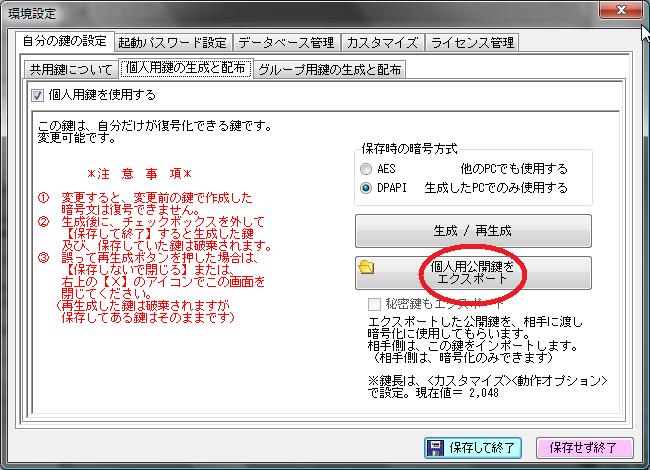The image size is (650, 470).
Task: Switch to 起動パスワード設定 tab
Action: 173,43
